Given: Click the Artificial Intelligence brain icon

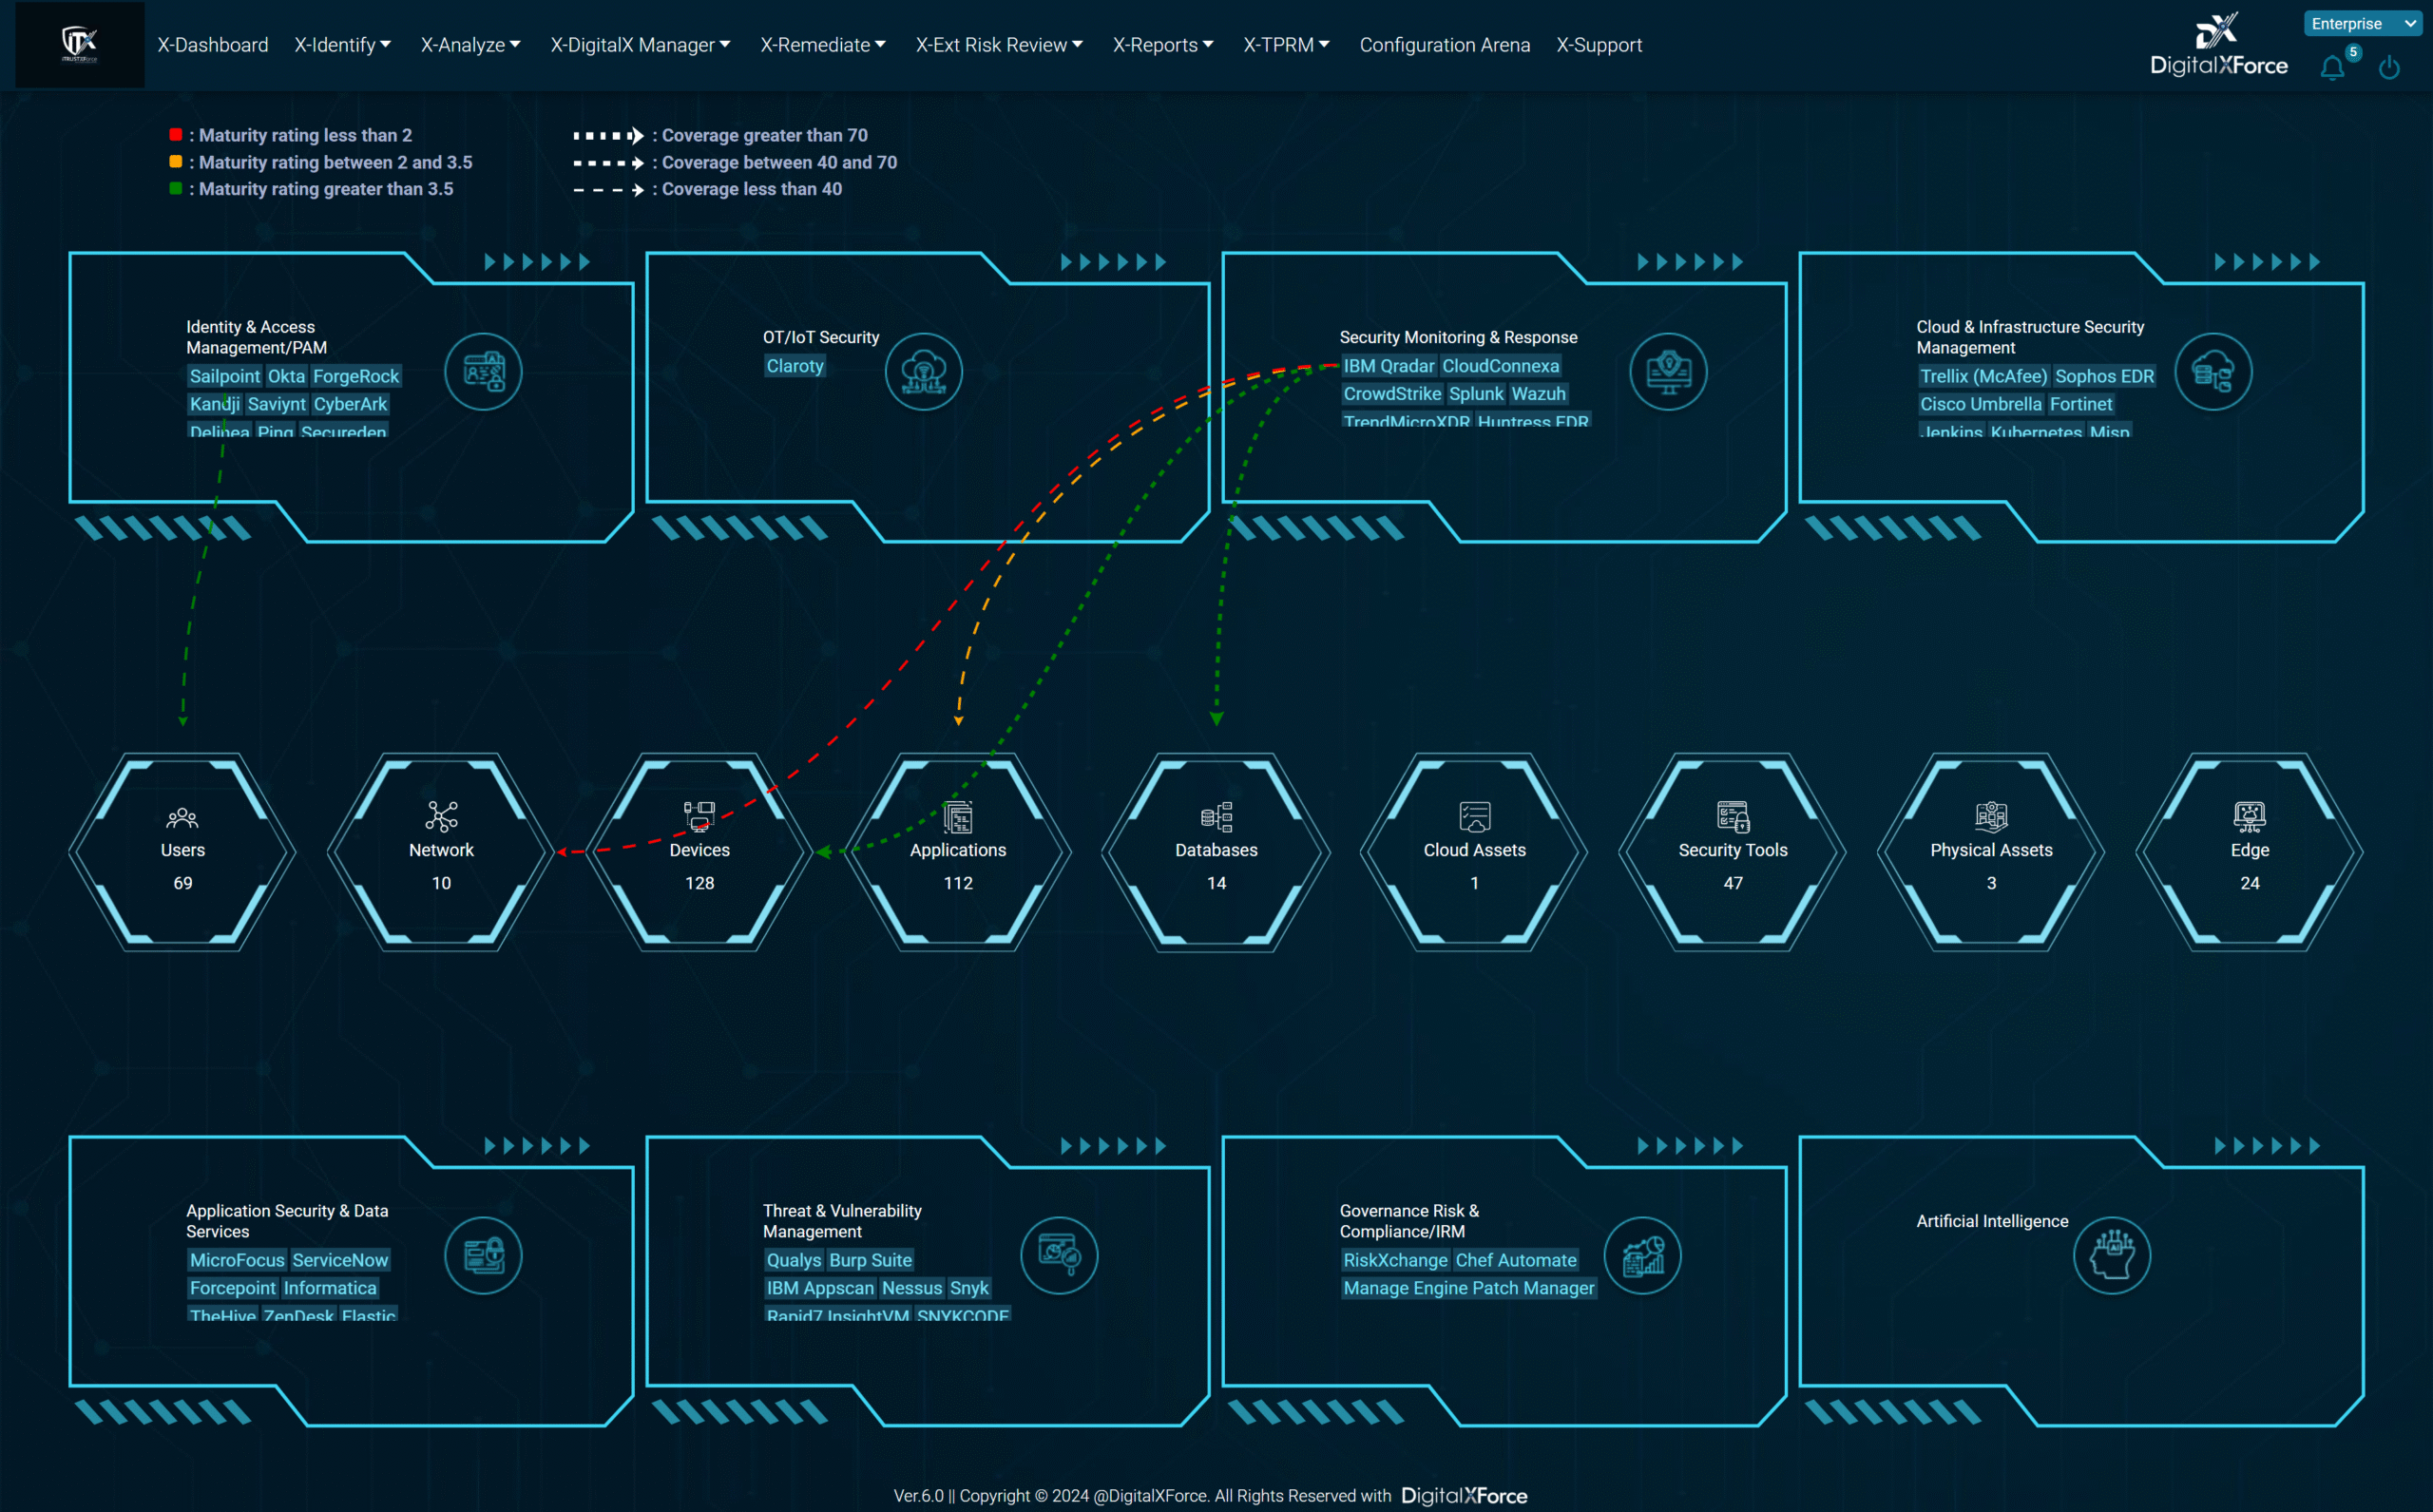Looking at the screenshot, I should [2112, 1256].
